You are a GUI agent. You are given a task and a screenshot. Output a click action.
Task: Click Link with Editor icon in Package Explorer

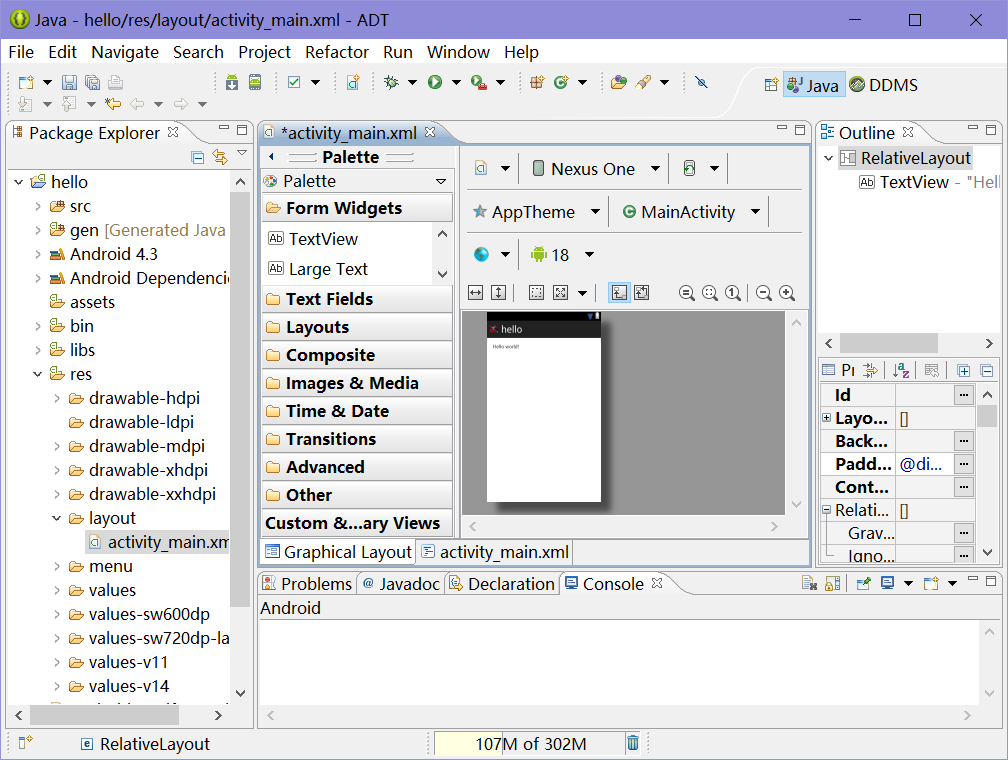(220, 157)
